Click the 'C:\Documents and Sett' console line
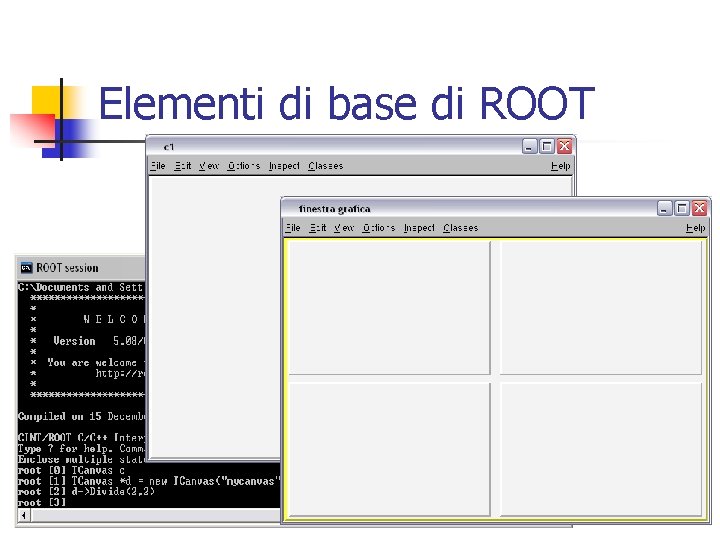This screenshot has width=720, height=540. pyautogui.click(x=80, y=287)
